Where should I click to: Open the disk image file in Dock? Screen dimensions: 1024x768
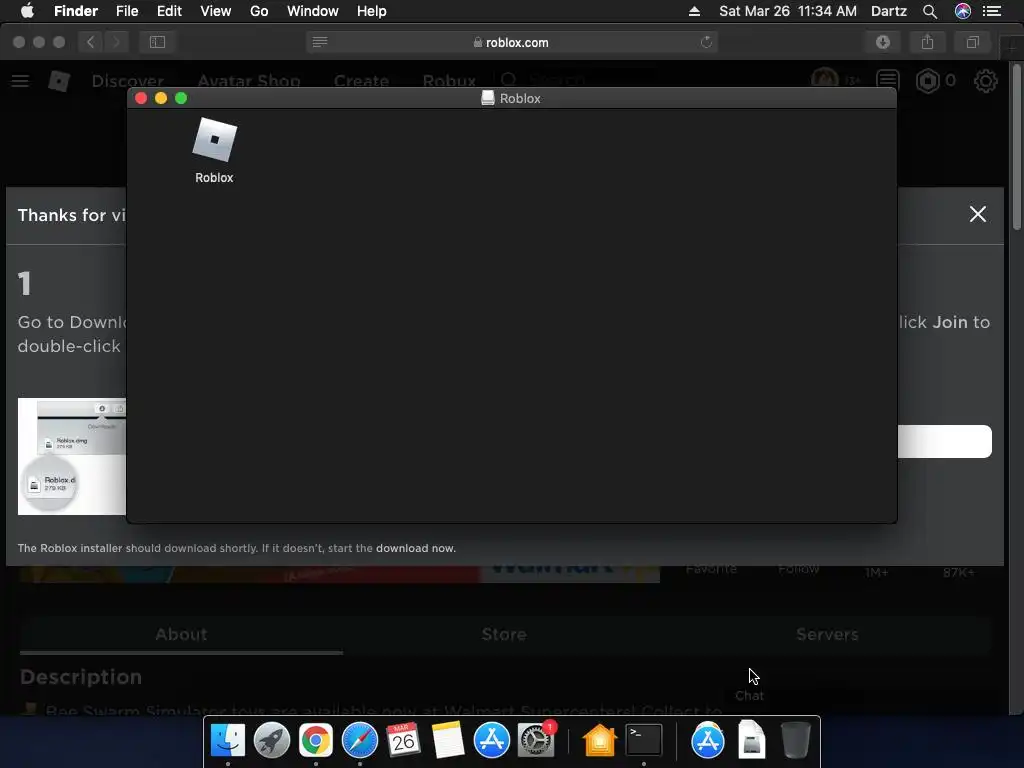click(752, 740)
